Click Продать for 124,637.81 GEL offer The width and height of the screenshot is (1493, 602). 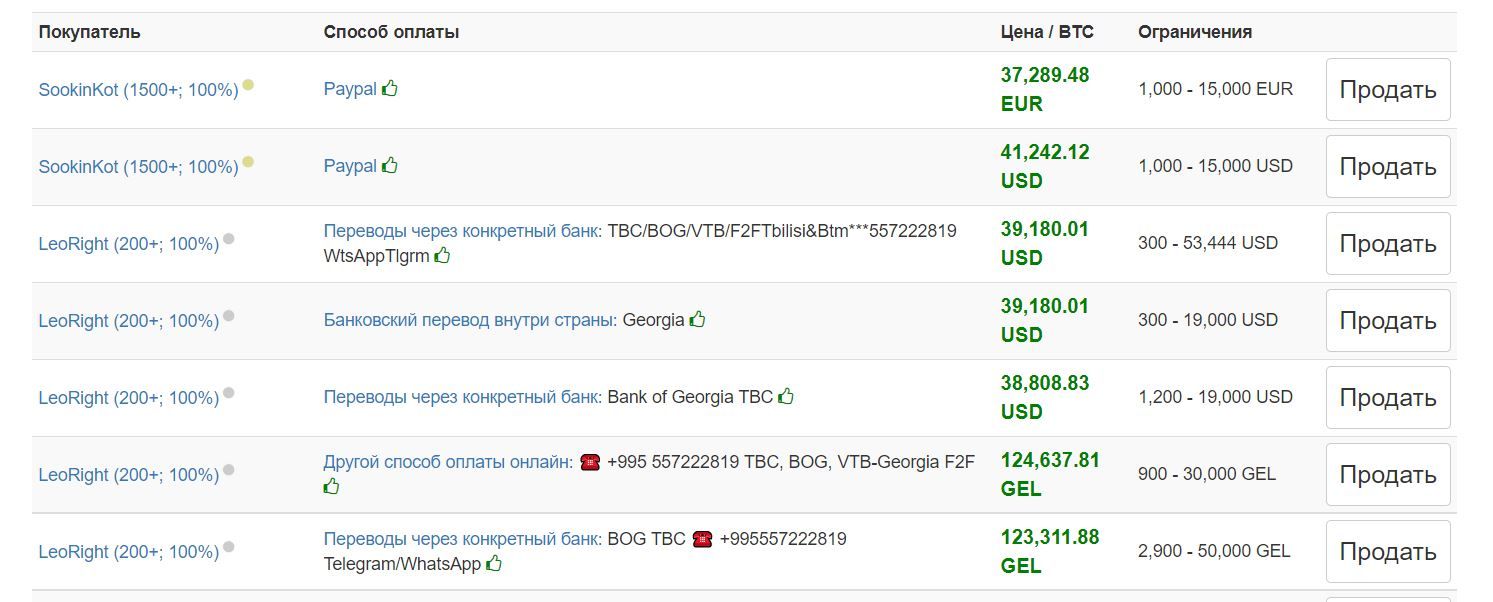pos(1388,475)
